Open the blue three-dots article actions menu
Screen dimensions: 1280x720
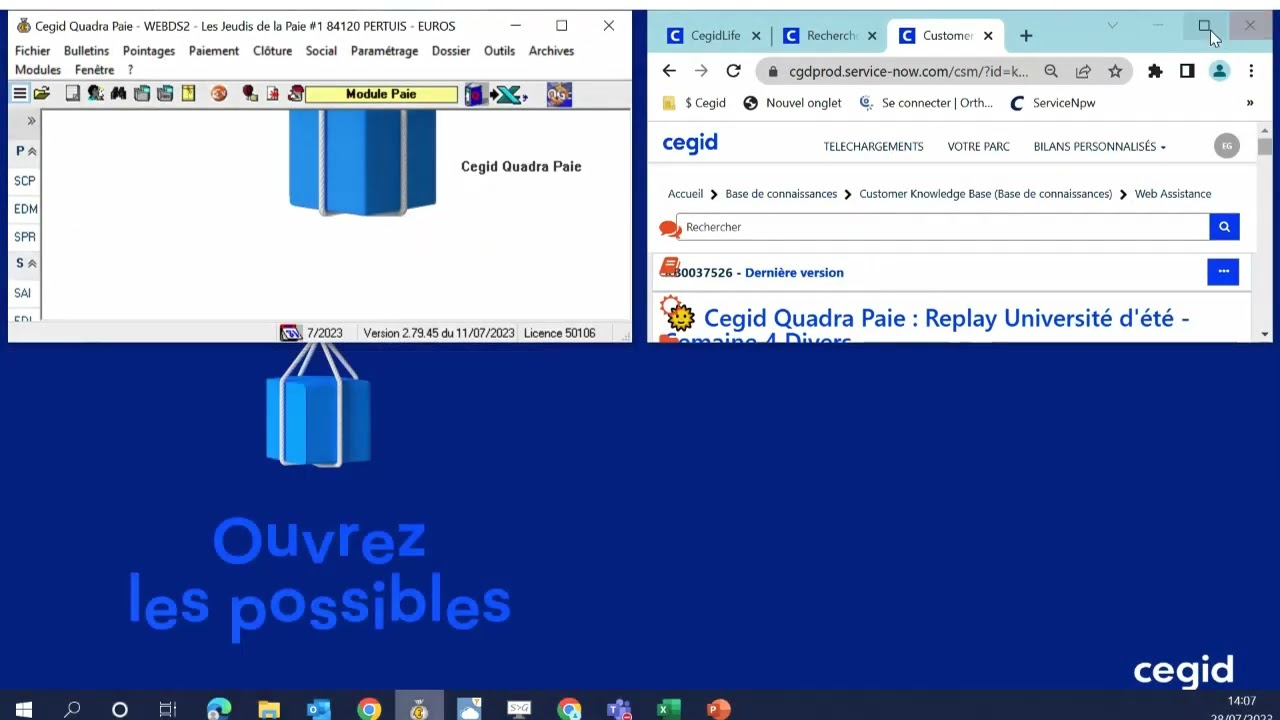click(x=1223, y=272)
